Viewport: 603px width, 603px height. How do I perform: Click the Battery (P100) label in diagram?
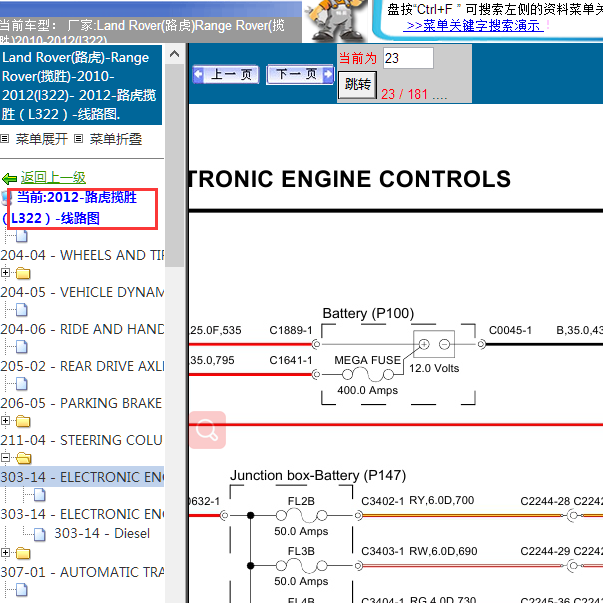pyautogui.click(x=368, y=313)
